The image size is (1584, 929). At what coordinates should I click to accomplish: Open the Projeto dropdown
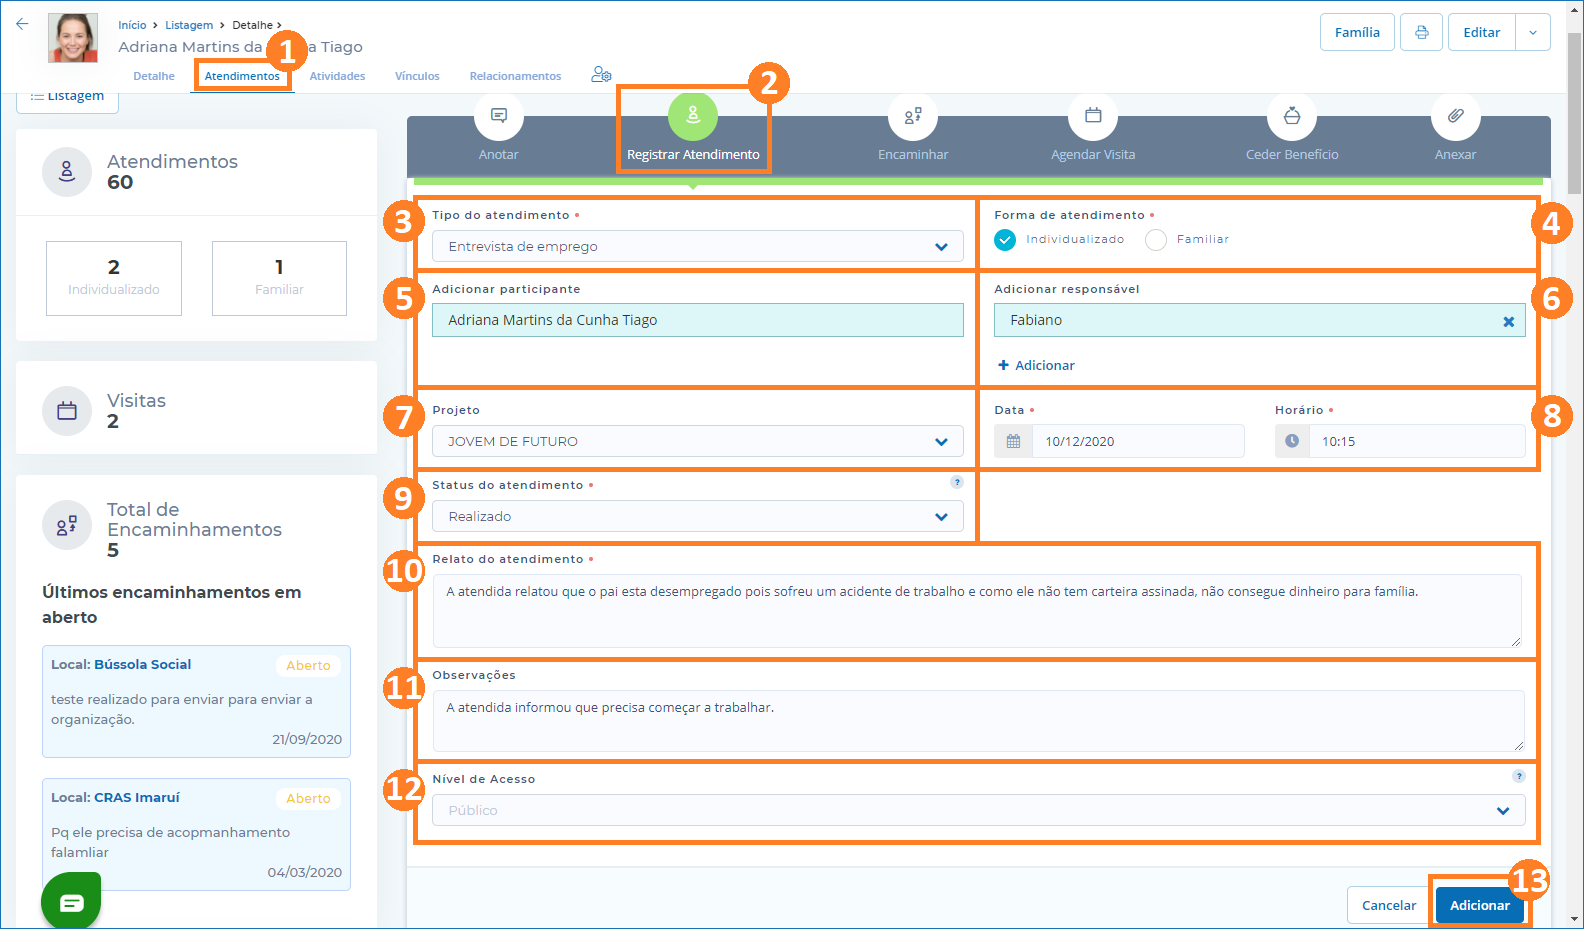[x=697, y=441]
